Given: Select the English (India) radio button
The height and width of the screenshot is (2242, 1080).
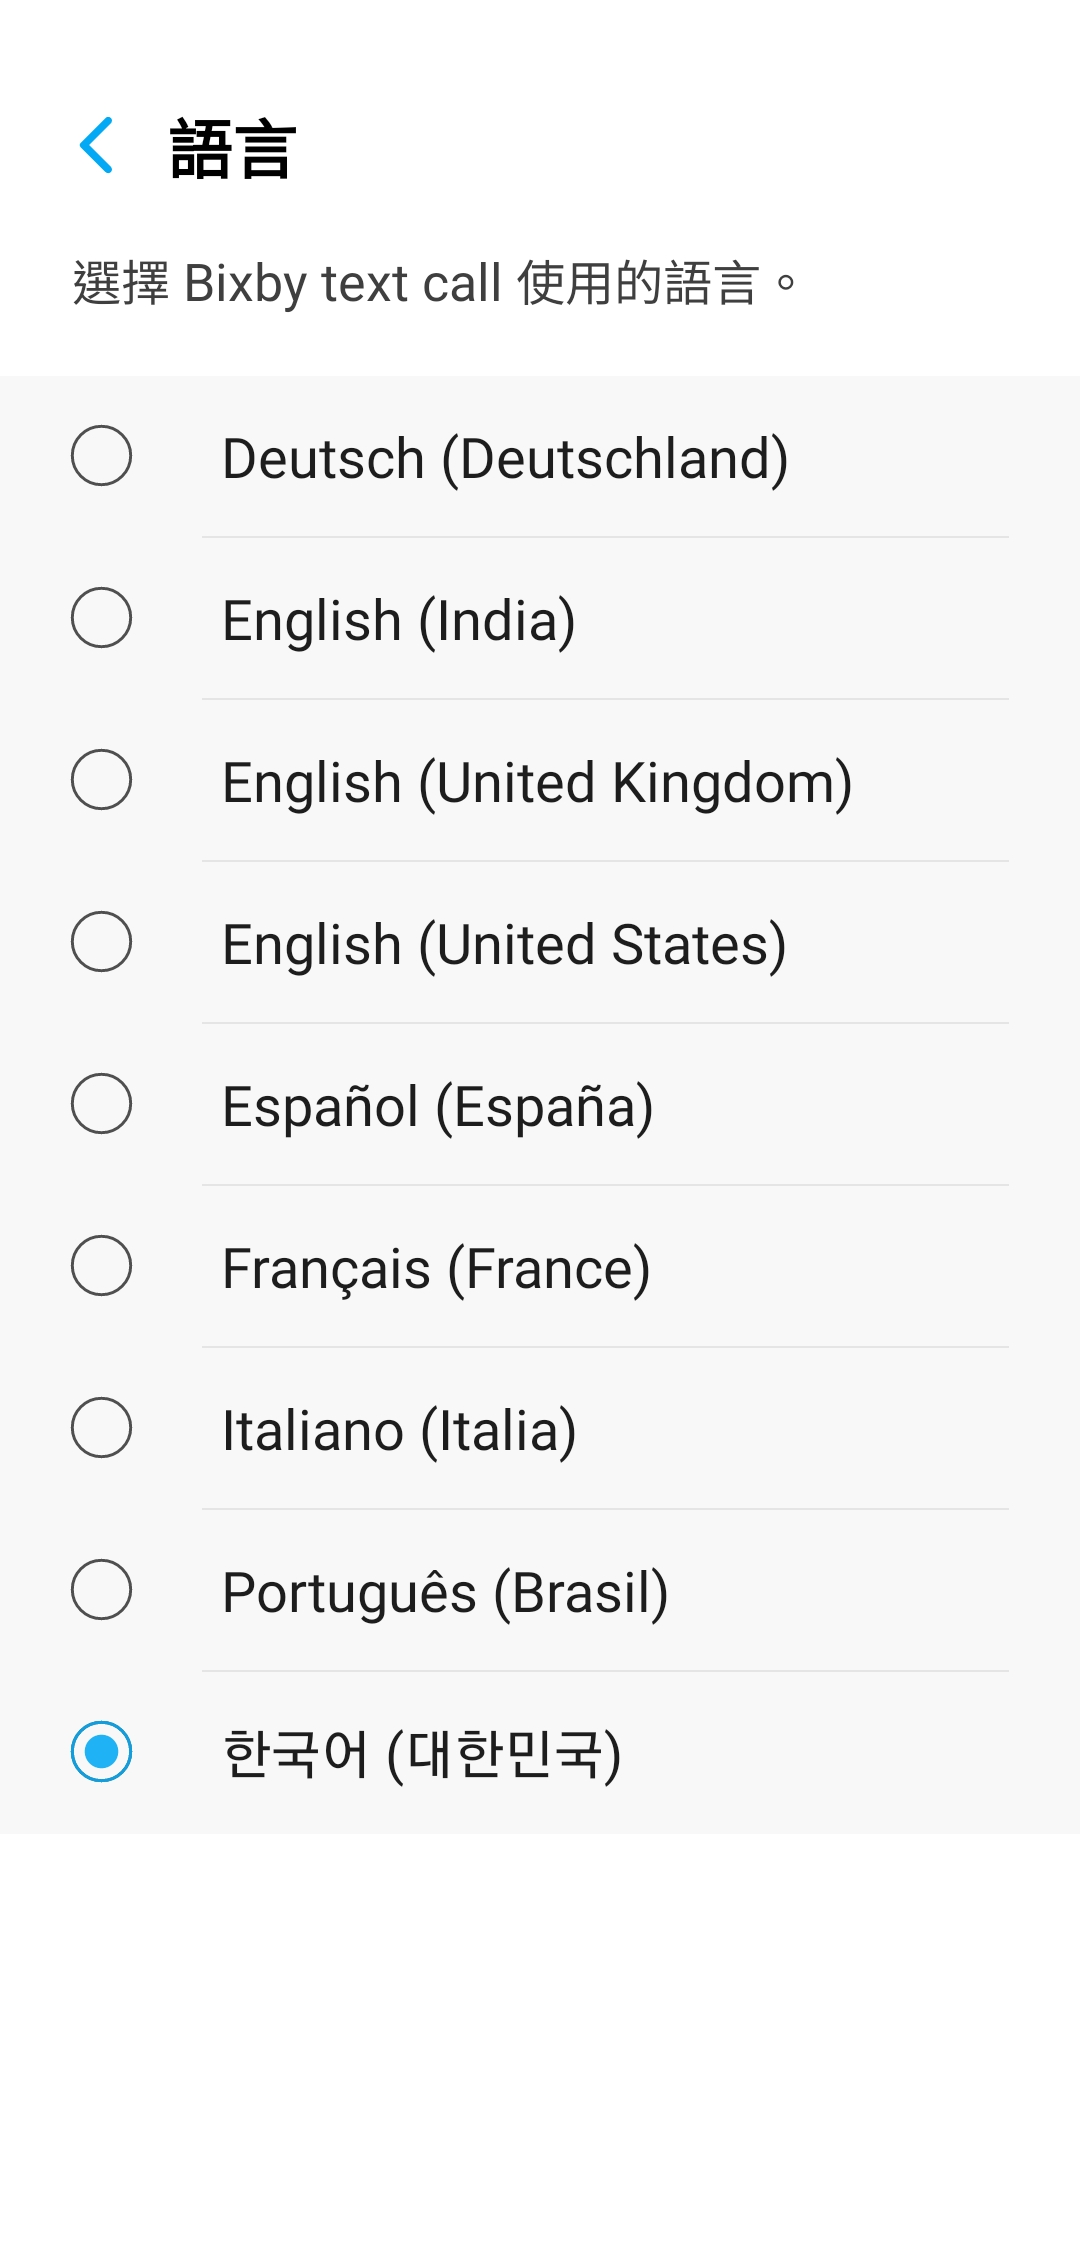Looking at the screenshot, I should click(x=101, y=618).
